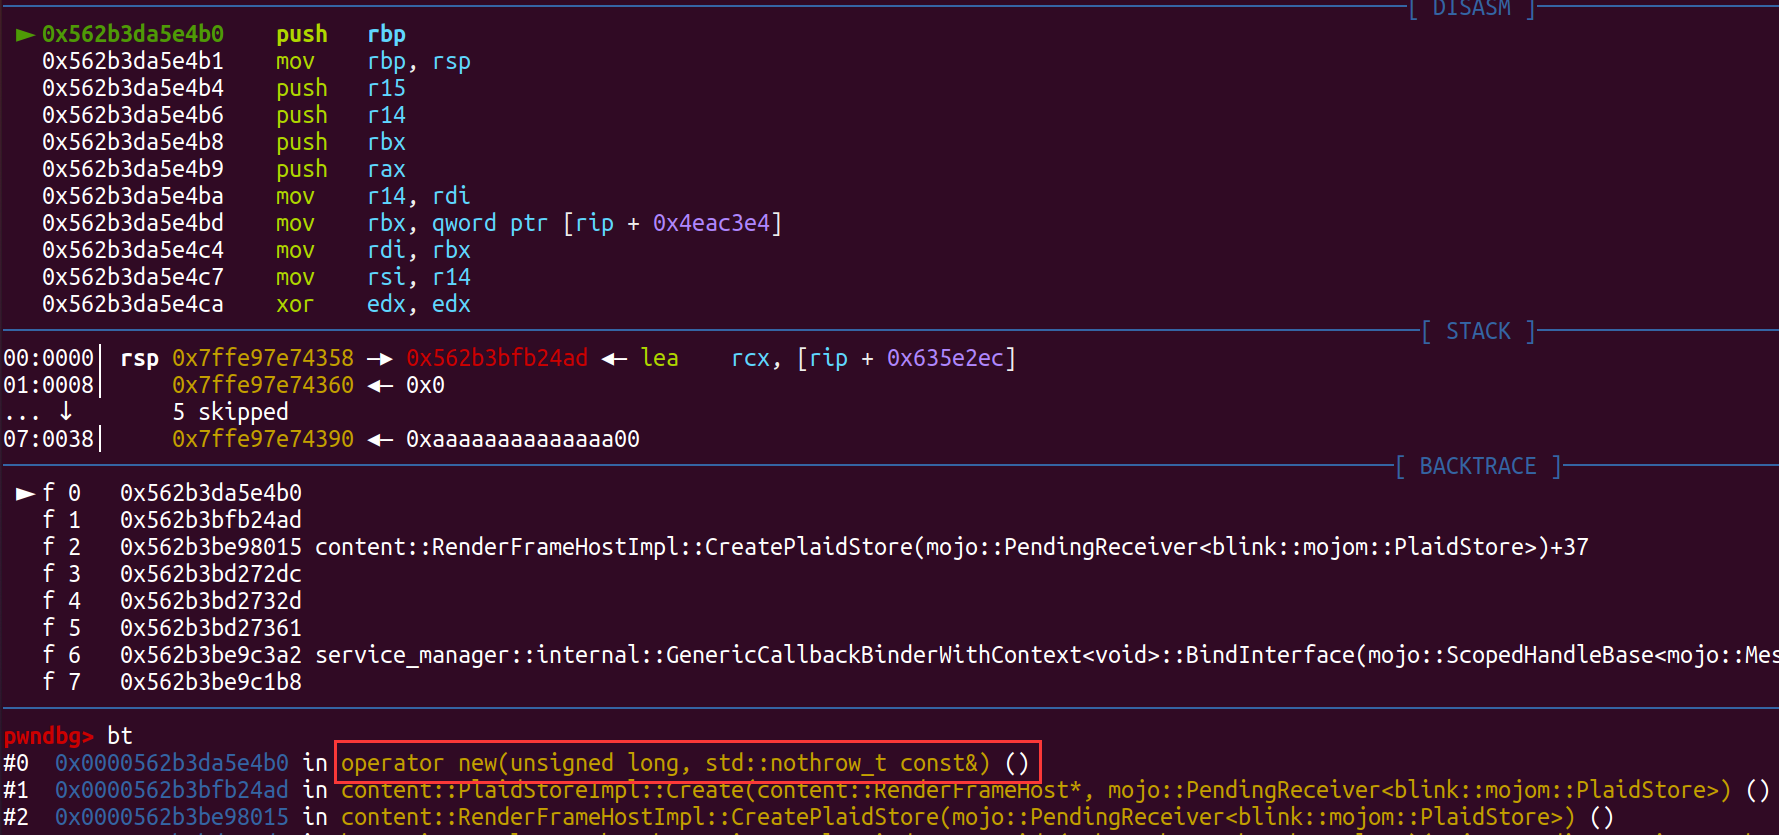Click the red-boxed operator new function name
Image resolution: width=1779 pixels, height=835 pixels.
tap(686, 763)
